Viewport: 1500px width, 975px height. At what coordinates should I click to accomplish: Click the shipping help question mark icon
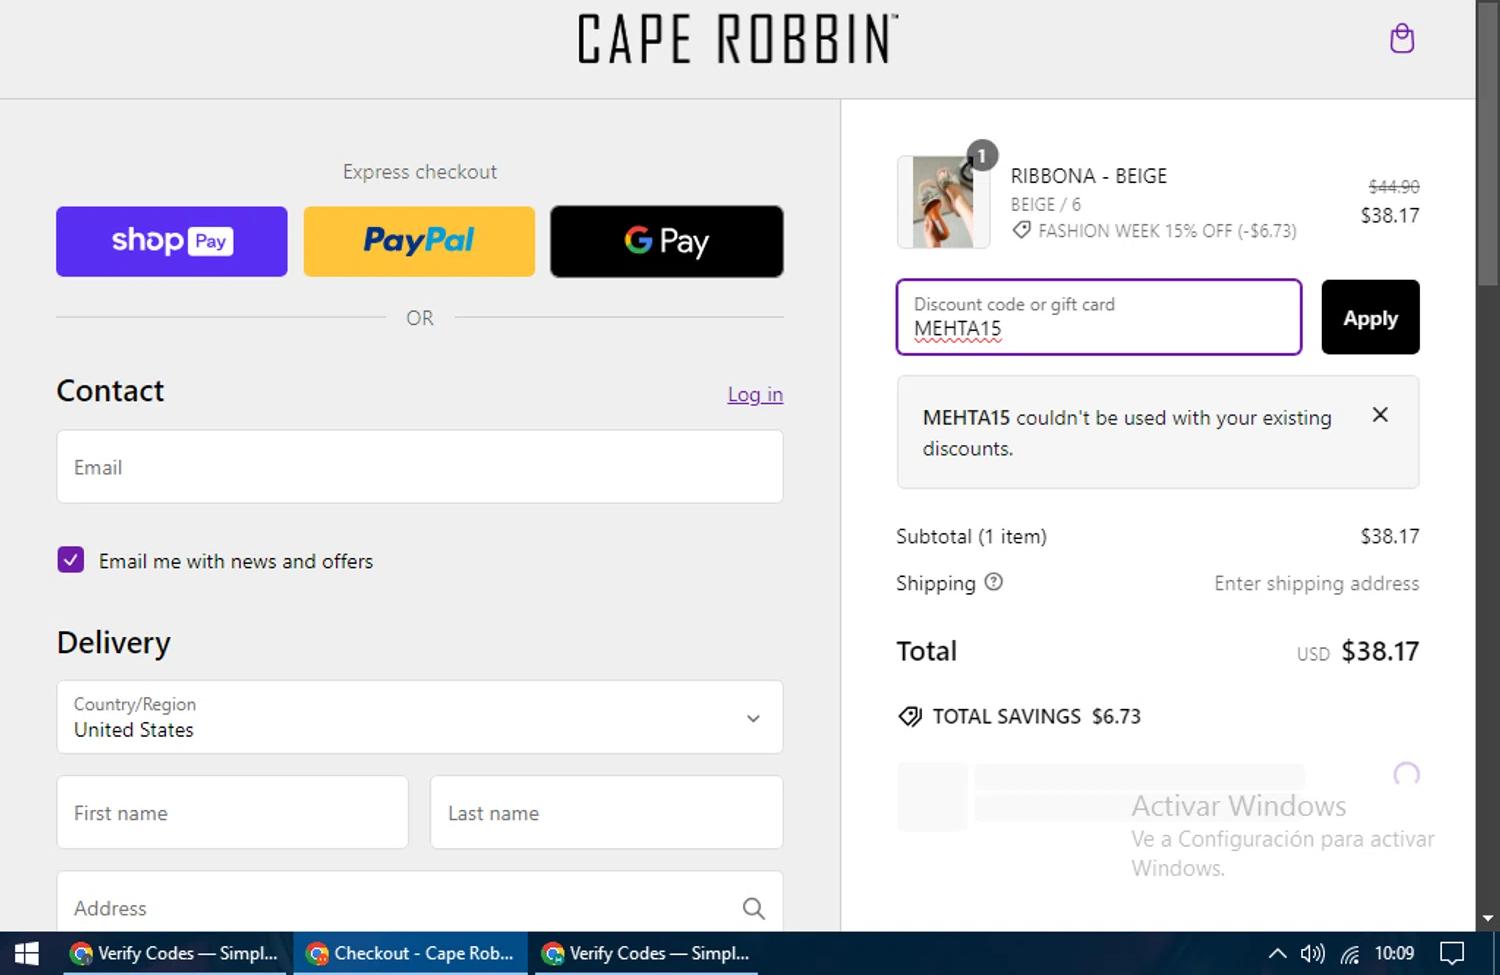click(993, 582)
